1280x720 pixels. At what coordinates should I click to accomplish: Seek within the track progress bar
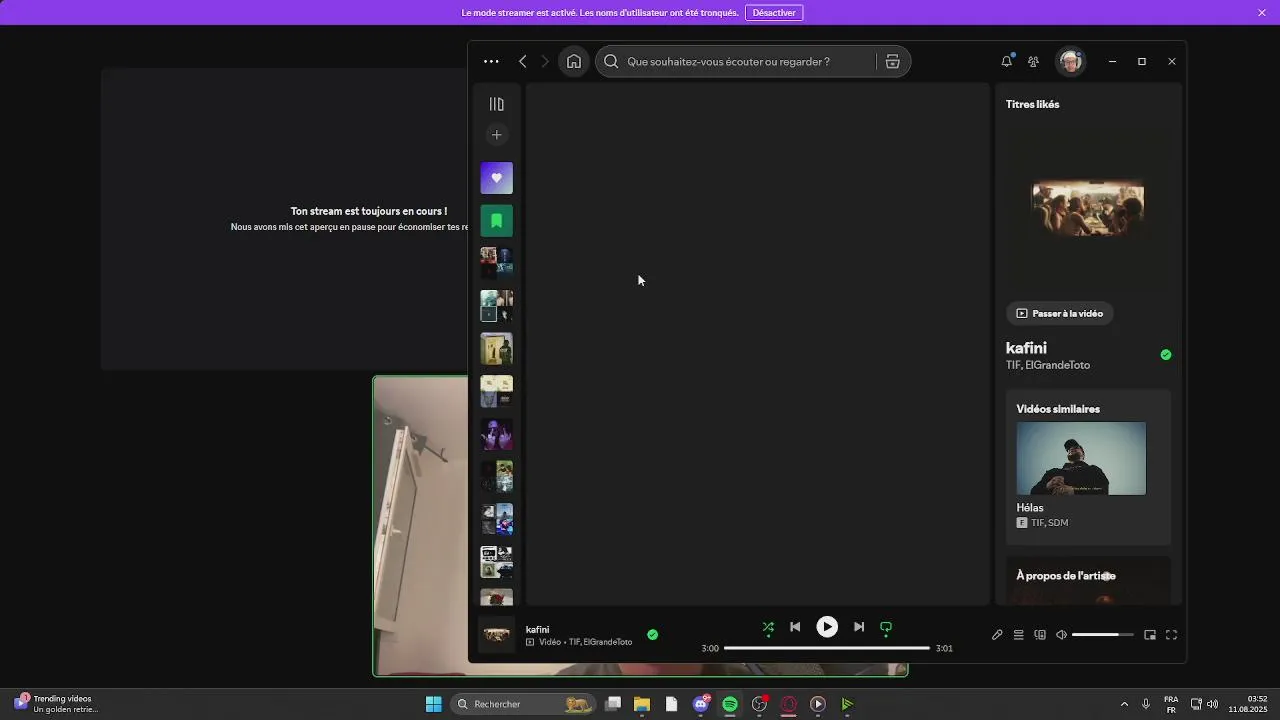coord(826,648)
